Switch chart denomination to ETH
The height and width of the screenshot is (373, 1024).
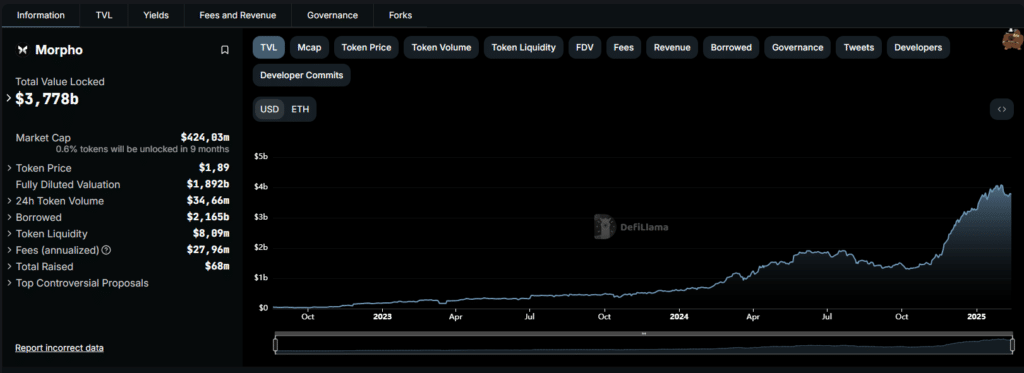(300, 109)
